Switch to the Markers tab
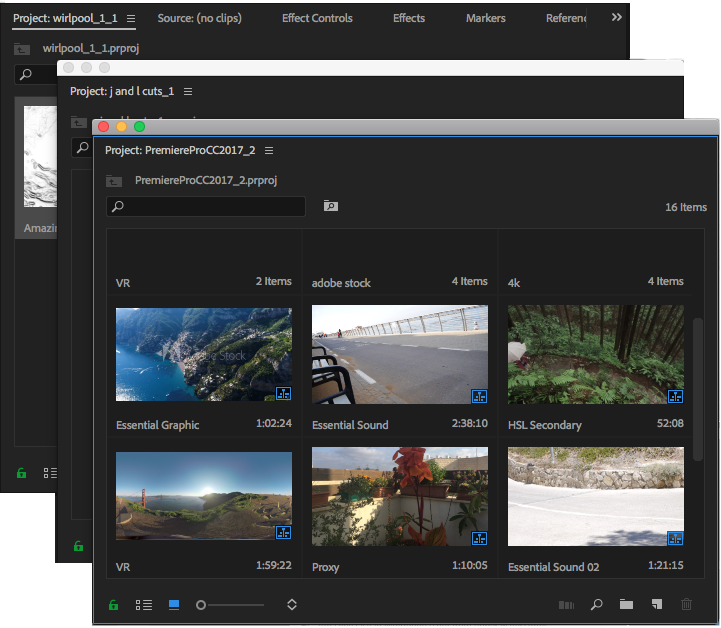The height and width of the screenshot is (628, 721). (486, 18)
